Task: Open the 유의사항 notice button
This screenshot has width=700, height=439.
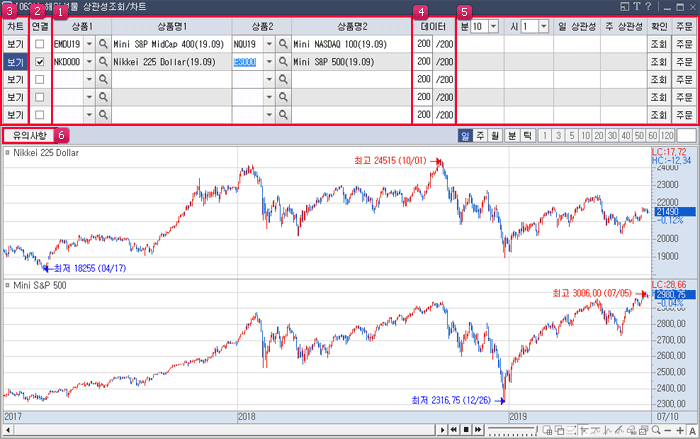Action: coord(29,135)
